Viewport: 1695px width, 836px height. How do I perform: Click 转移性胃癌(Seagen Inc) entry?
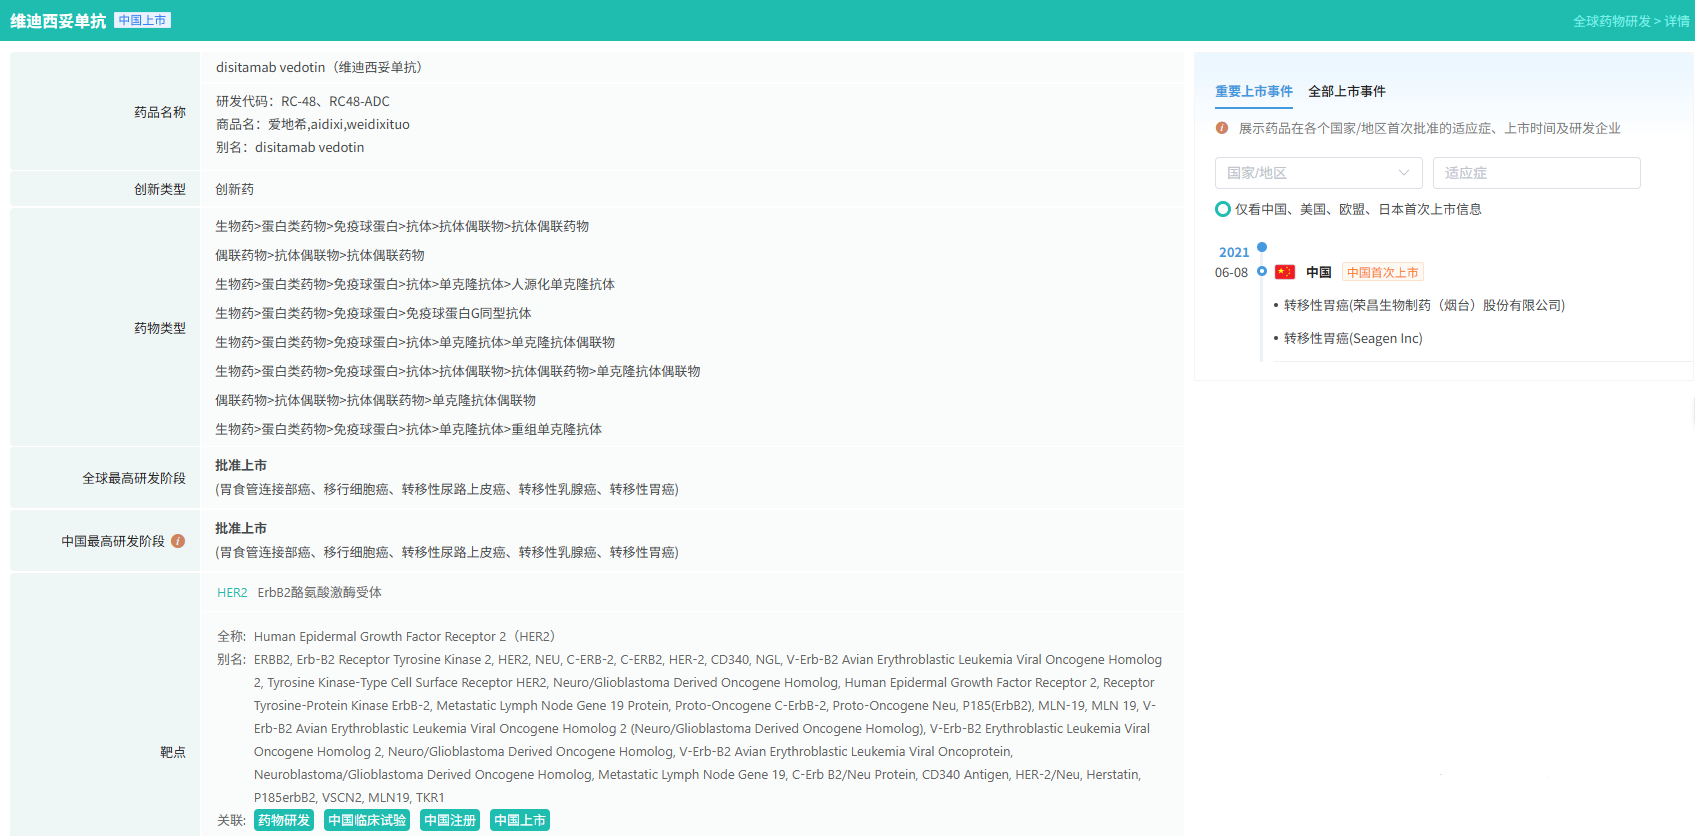click(x=1353, y=338)
